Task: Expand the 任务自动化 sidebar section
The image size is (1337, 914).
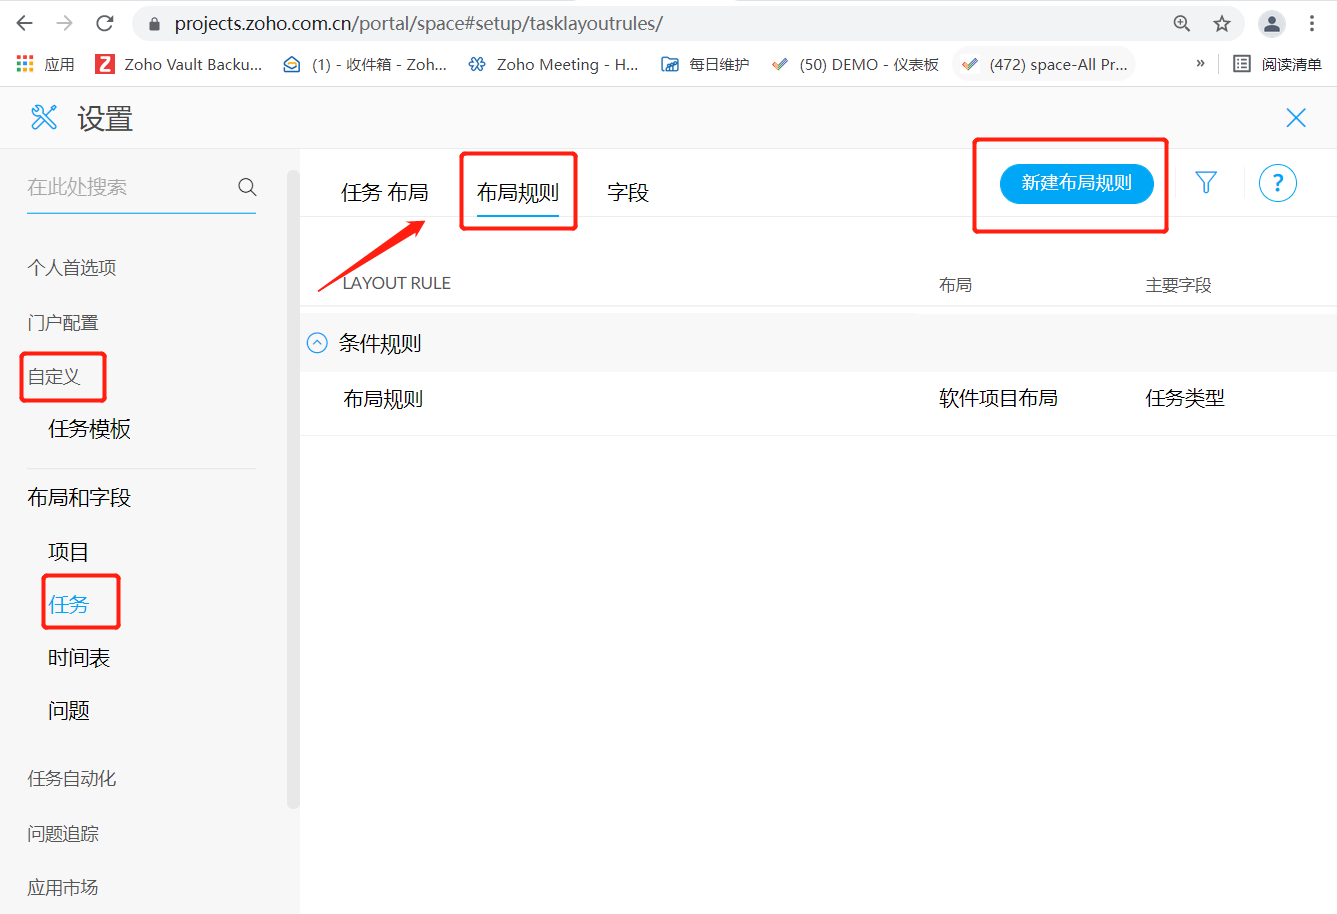Action: (72, 778)
